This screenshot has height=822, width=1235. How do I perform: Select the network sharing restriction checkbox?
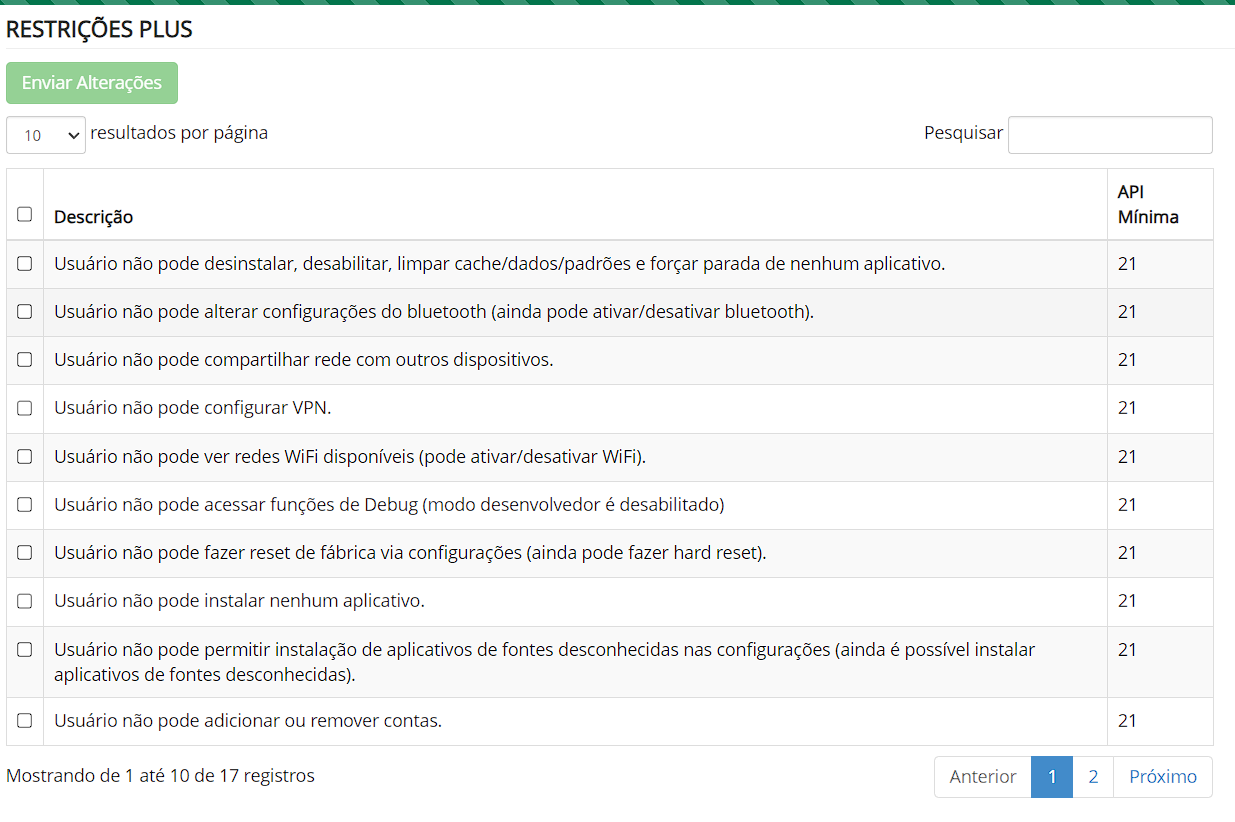[x=25, y=360]
